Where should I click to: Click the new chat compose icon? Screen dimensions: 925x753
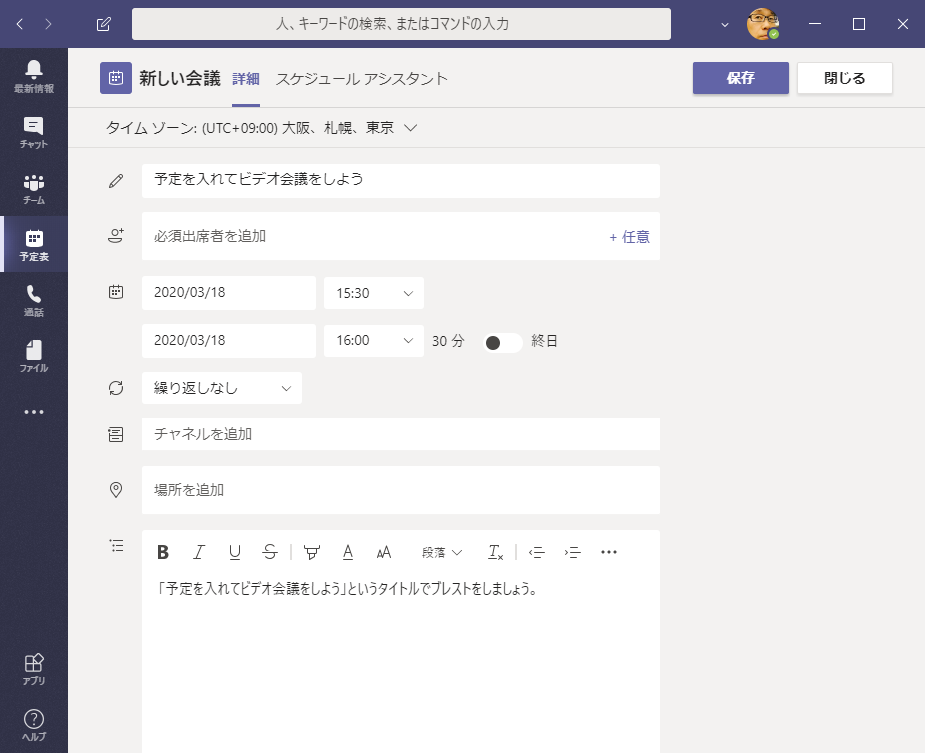(x=104, y=24)
